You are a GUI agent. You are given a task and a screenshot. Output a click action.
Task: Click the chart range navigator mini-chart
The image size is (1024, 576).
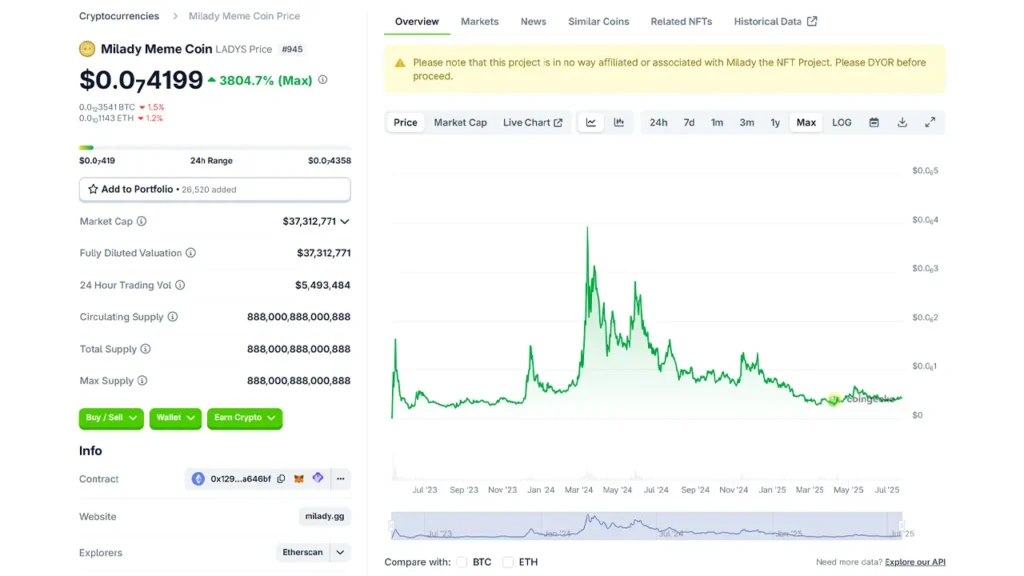tap(647, 526)
